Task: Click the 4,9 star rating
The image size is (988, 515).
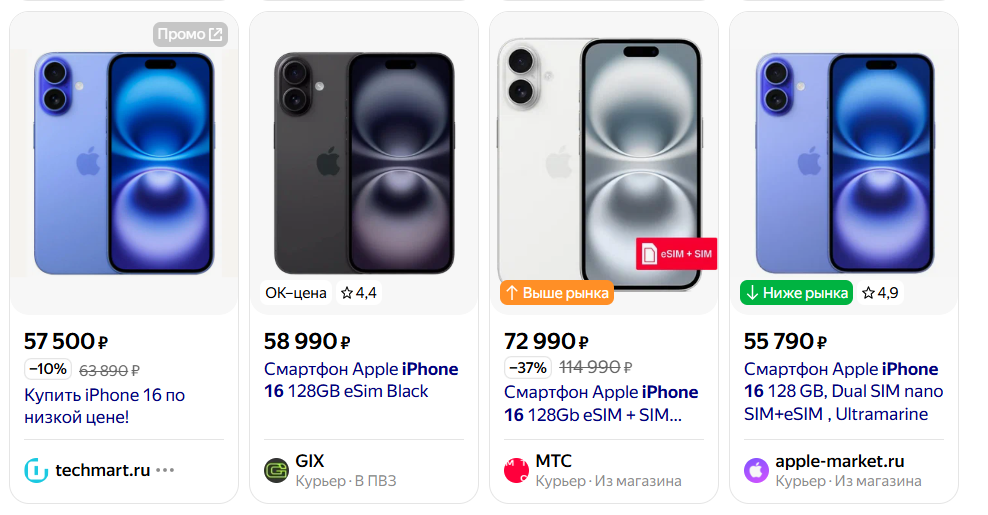Action: pos(880,293)
